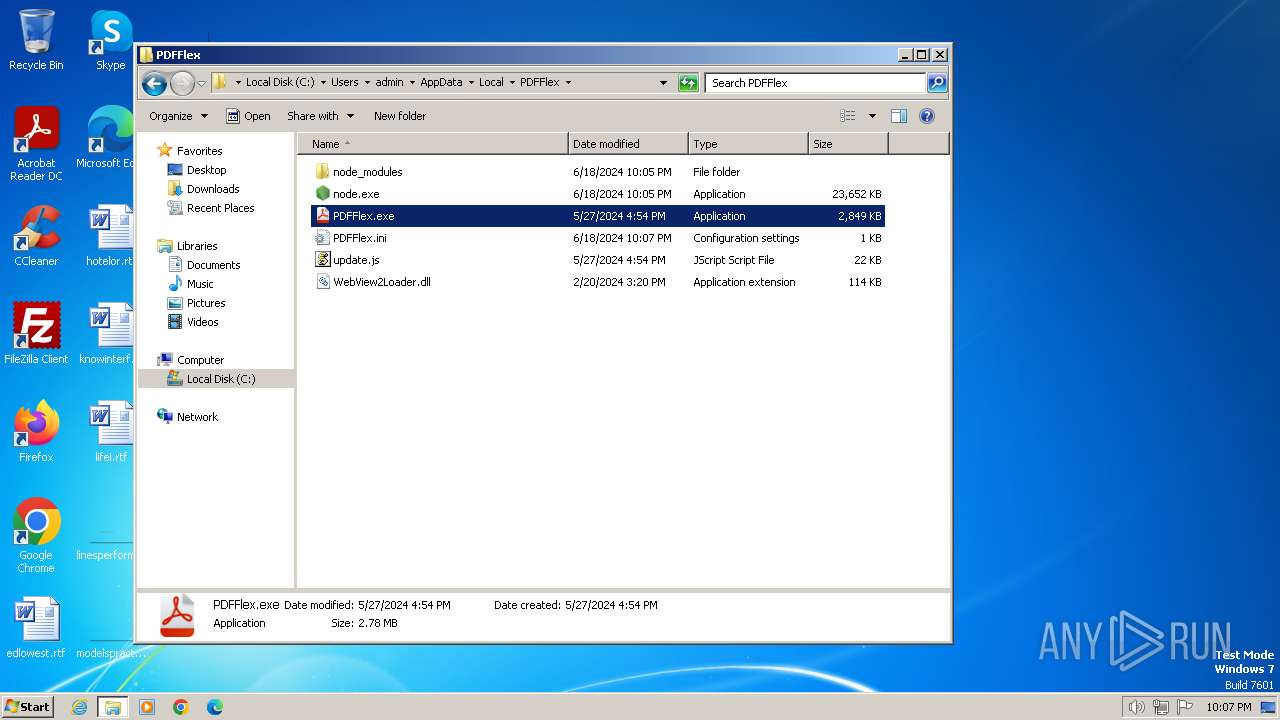Open the recent pages dropdown beside Forward
Screen dimensions: 1280x720
coord(201,83)
